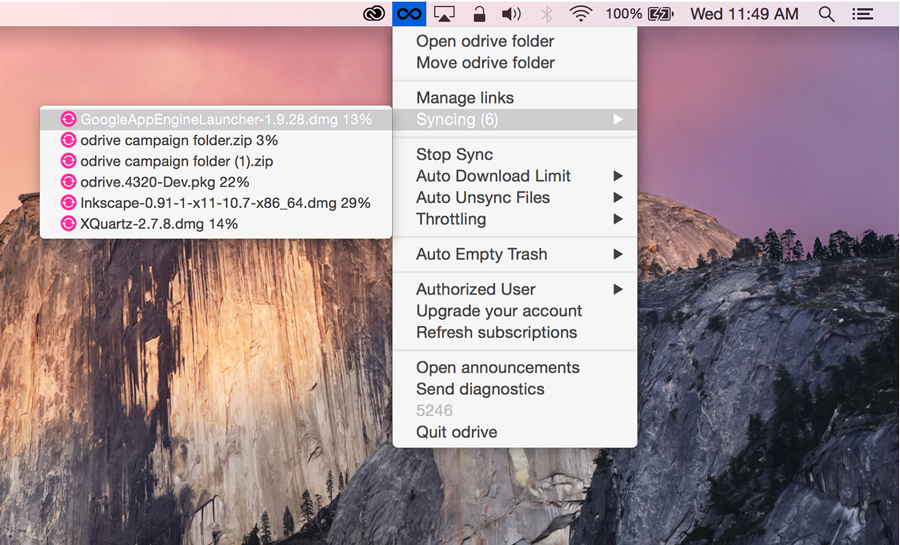Image resolution: width=900 pixels, height=545 pixels.
Task: Click the odrive infinity menu bar icon
Action: 409,13
